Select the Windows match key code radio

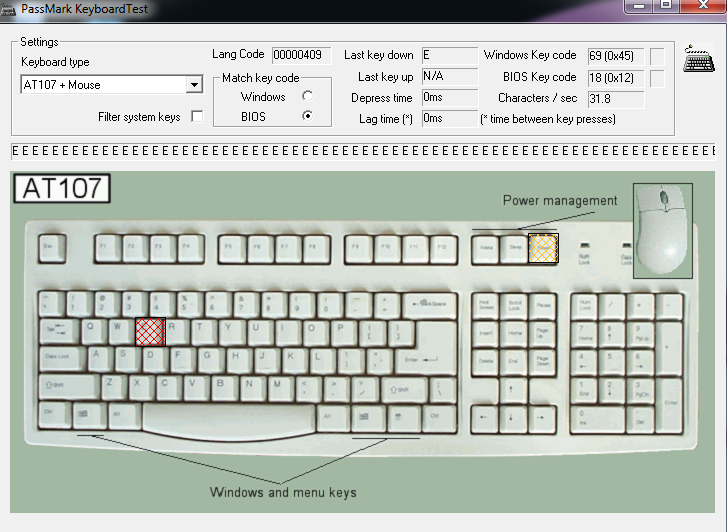click(307, 96)
